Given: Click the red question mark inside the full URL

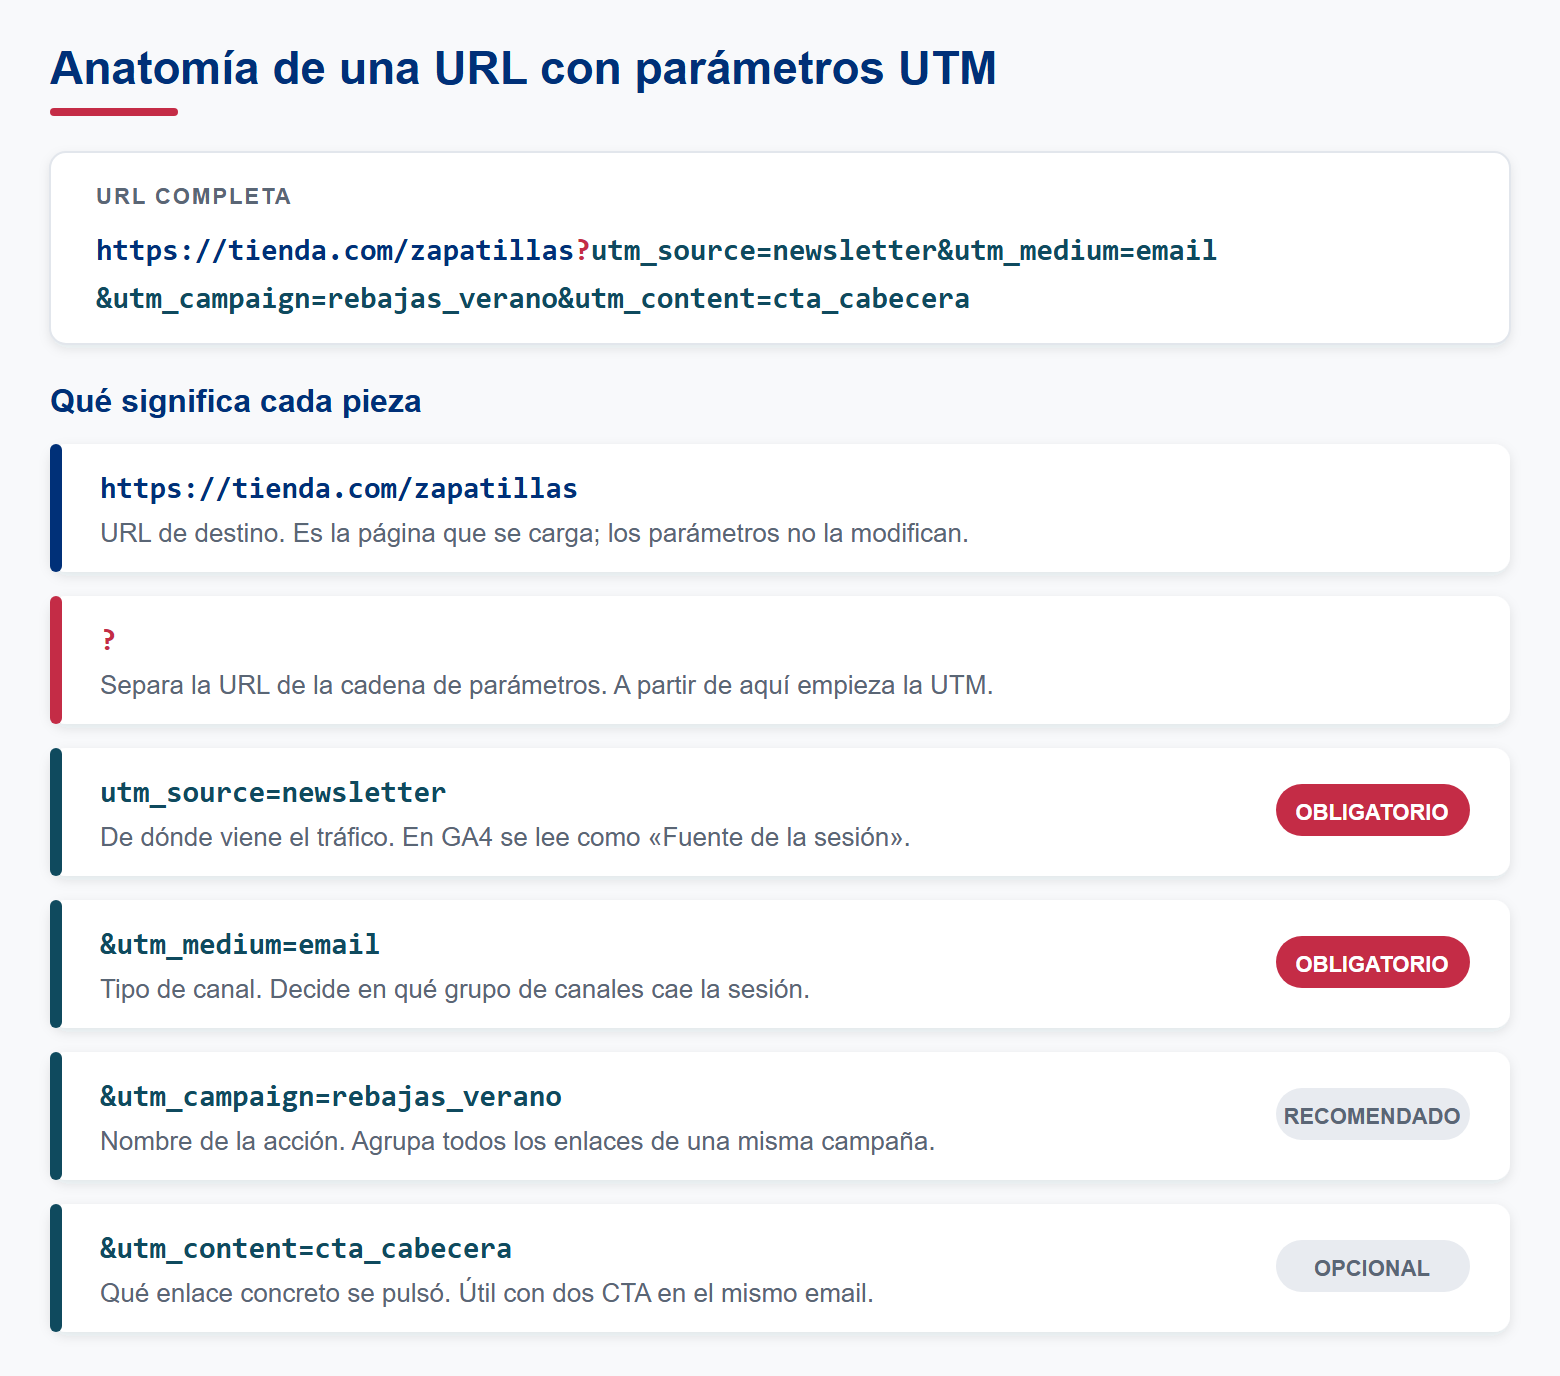Looking at the screenshot, I should point(582,250).
